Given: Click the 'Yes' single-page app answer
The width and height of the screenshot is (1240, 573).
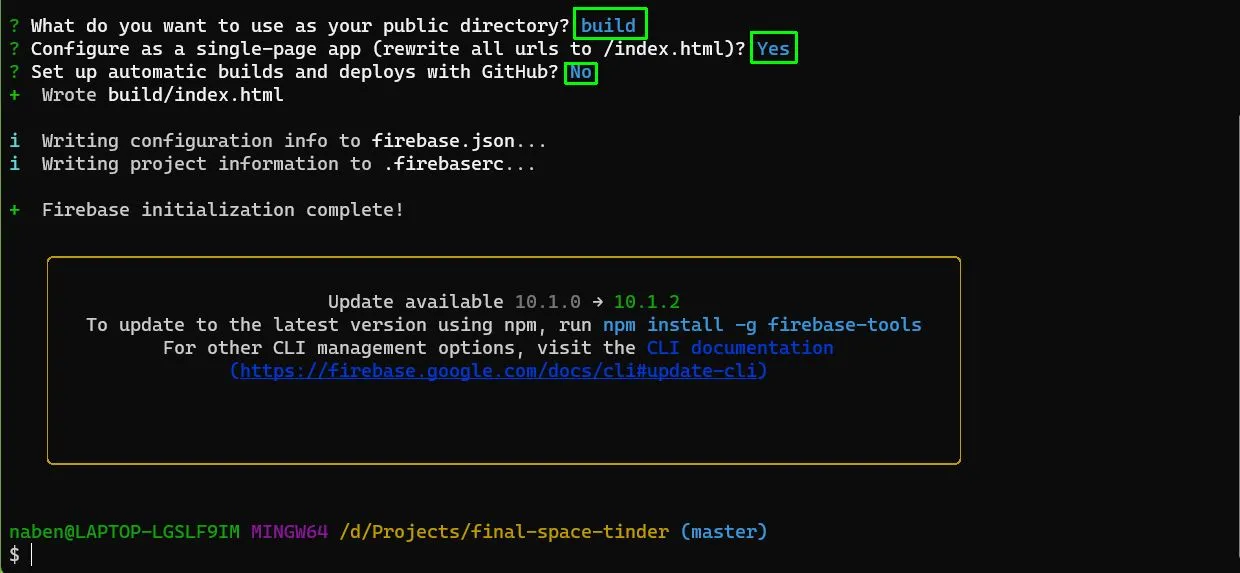Looking at the screenshot, I should coord(774,48).
